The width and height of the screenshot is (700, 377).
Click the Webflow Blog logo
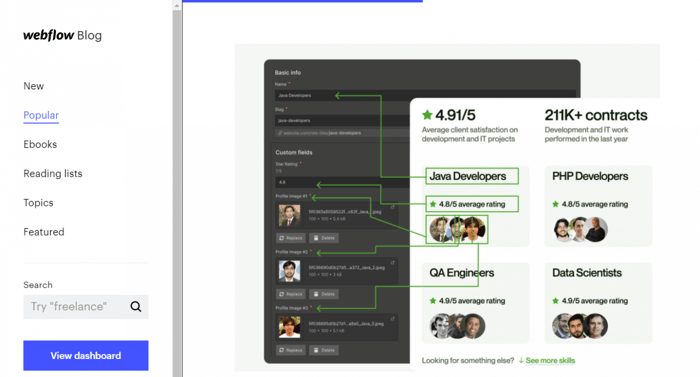pyautogui.click(x=62, y=35)
